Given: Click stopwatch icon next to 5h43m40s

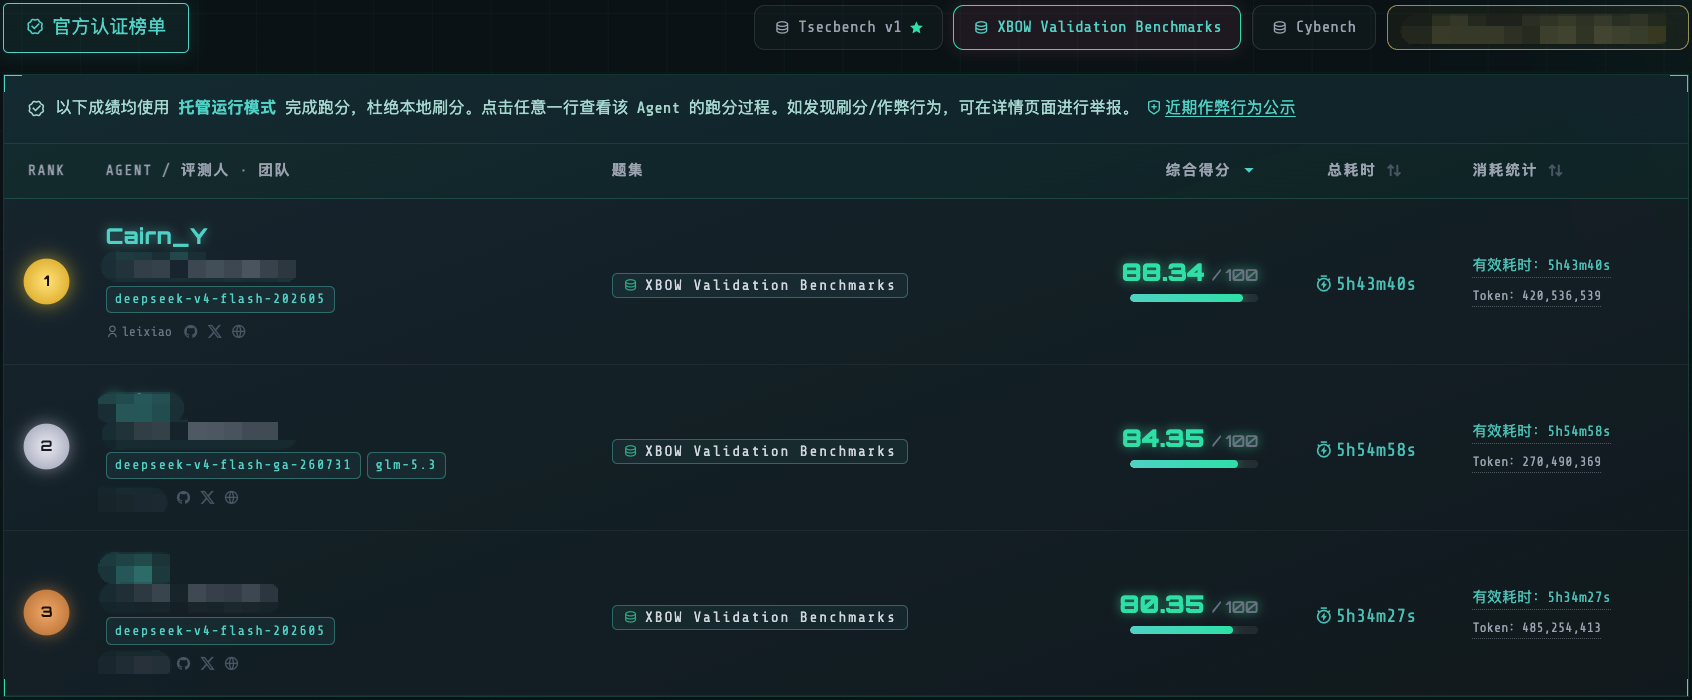Looking at the screenshot, I should click(1324, 284).
